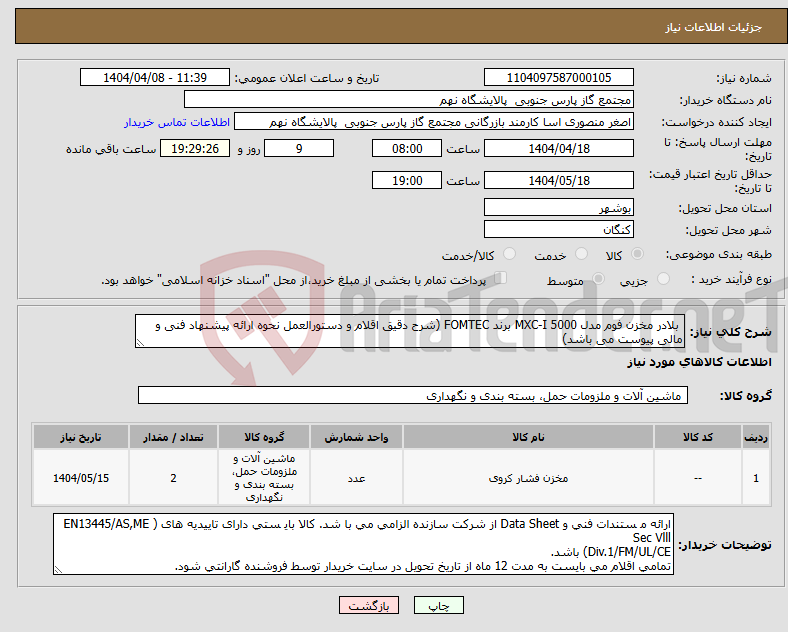This screenshot has width=788, height=632.
Task: Click the request number field 1104097587000105
Action: coord(558,78)
